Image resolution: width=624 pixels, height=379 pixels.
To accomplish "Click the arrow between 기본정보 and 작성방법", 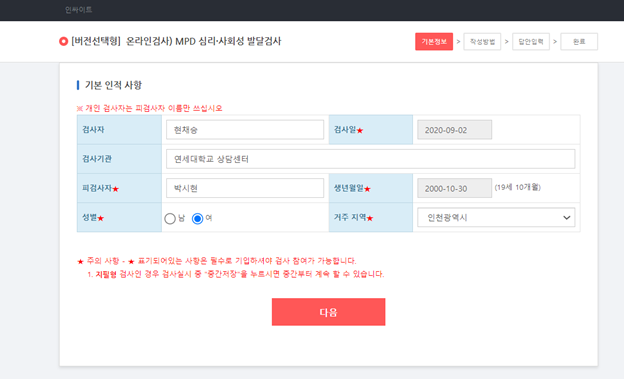I will pyautogui.click(x=458, y=41).
